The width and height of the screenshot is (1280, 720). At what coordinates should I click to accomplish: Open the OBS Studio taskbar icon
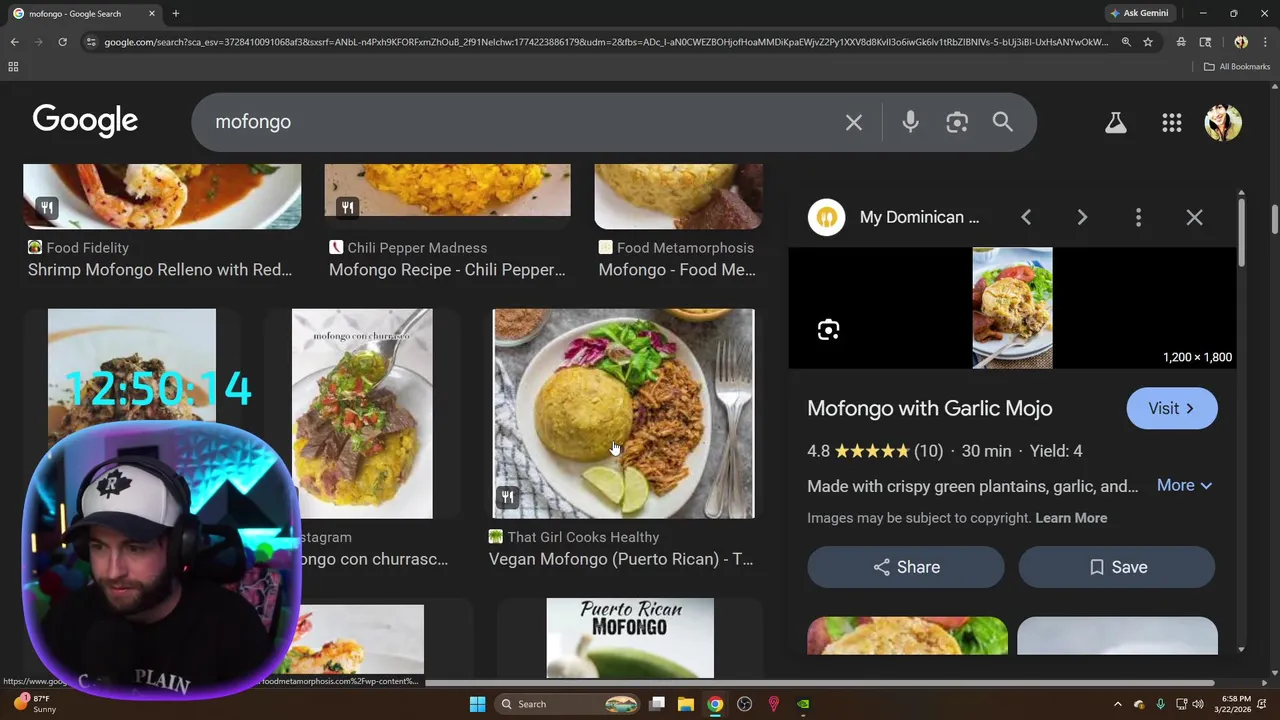744,704
